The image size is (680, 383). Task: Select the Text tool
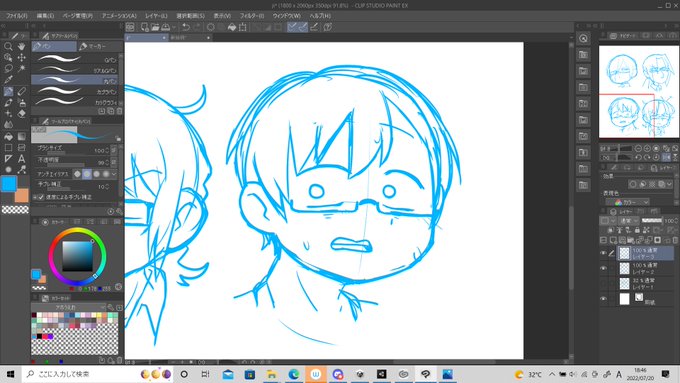[x=21, y=159]
